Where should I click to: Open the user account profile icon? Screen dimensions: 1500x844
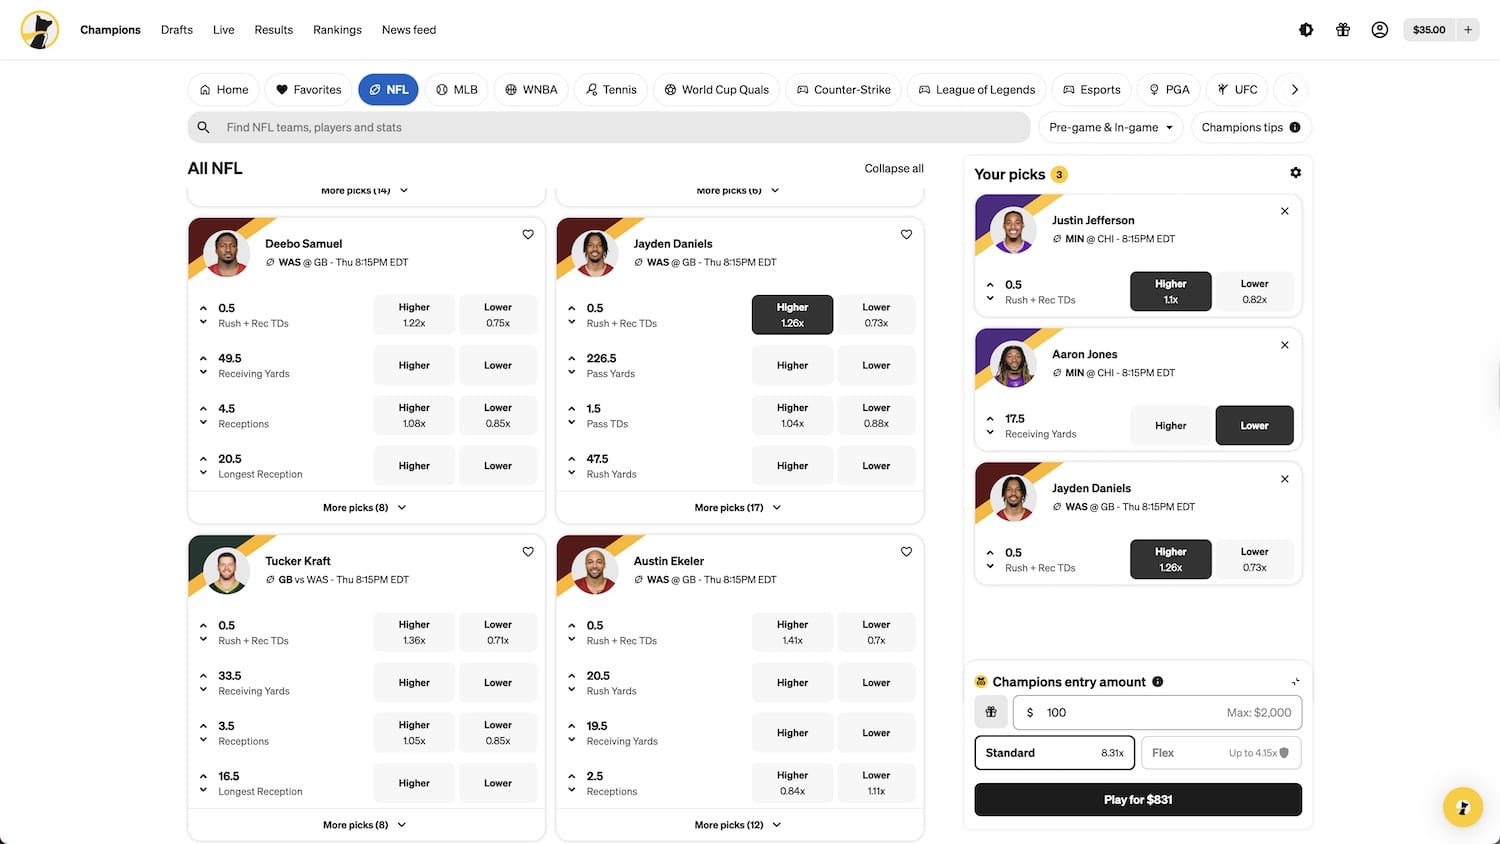1380,30
